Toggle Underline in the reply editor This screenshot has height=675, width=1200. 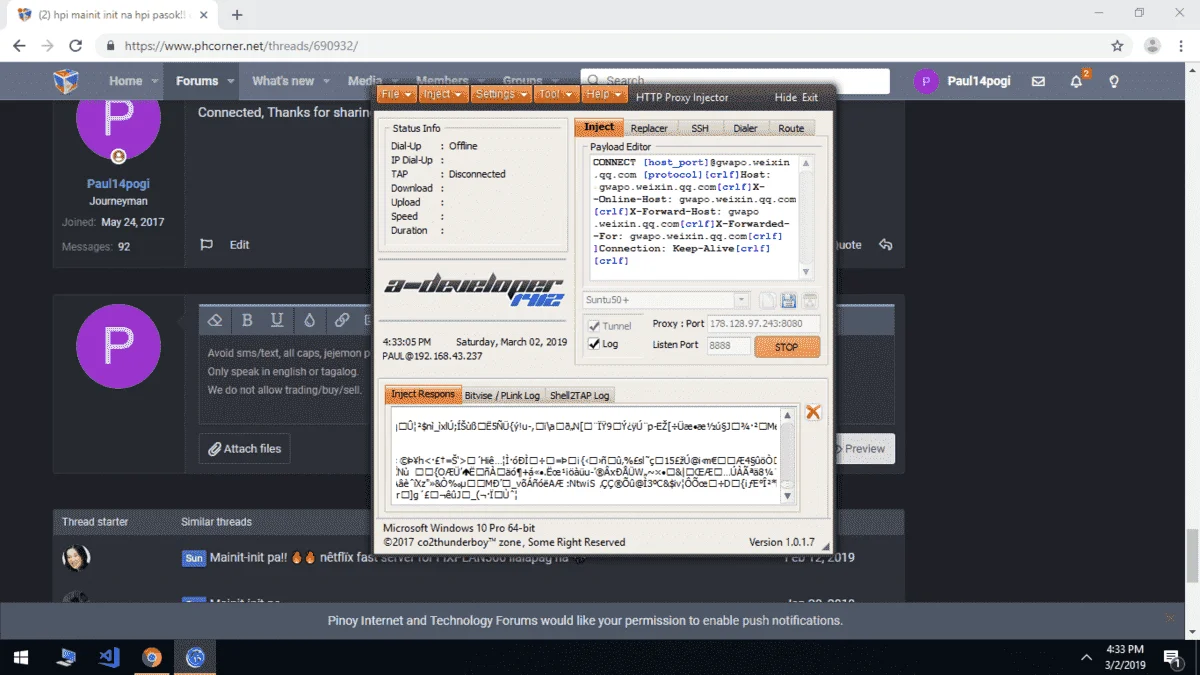(x=277, y=320)
